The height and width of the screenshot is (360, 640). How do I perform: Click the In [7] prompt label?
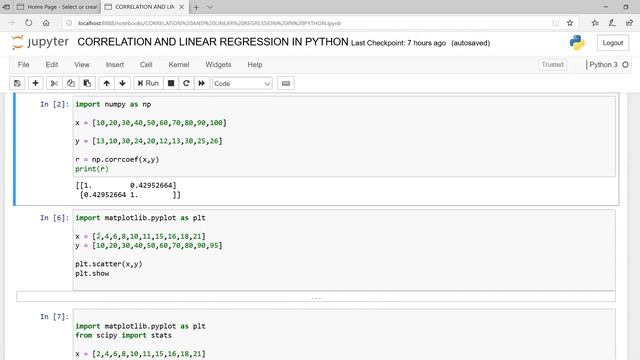(54, 317)
